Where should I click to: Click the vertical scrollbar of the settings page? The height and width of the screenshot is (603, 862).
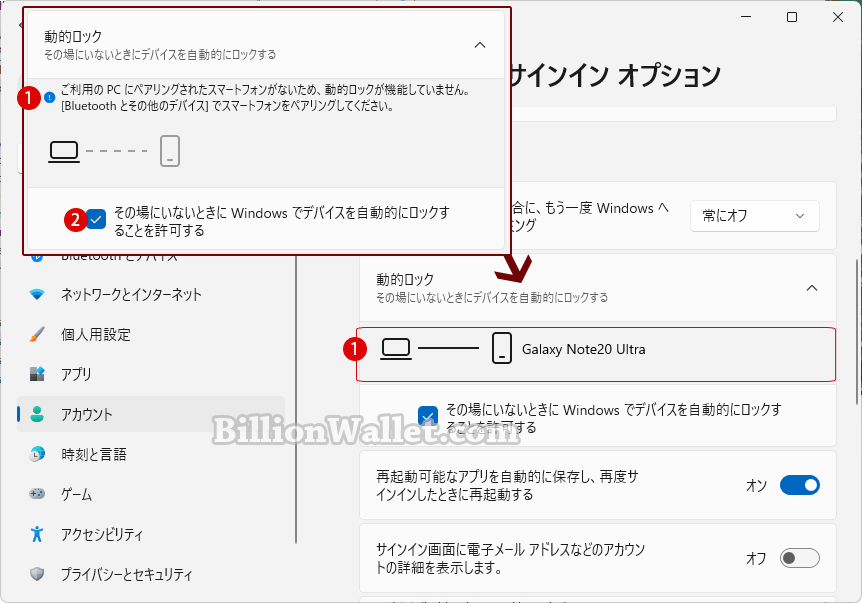[857, 332]
